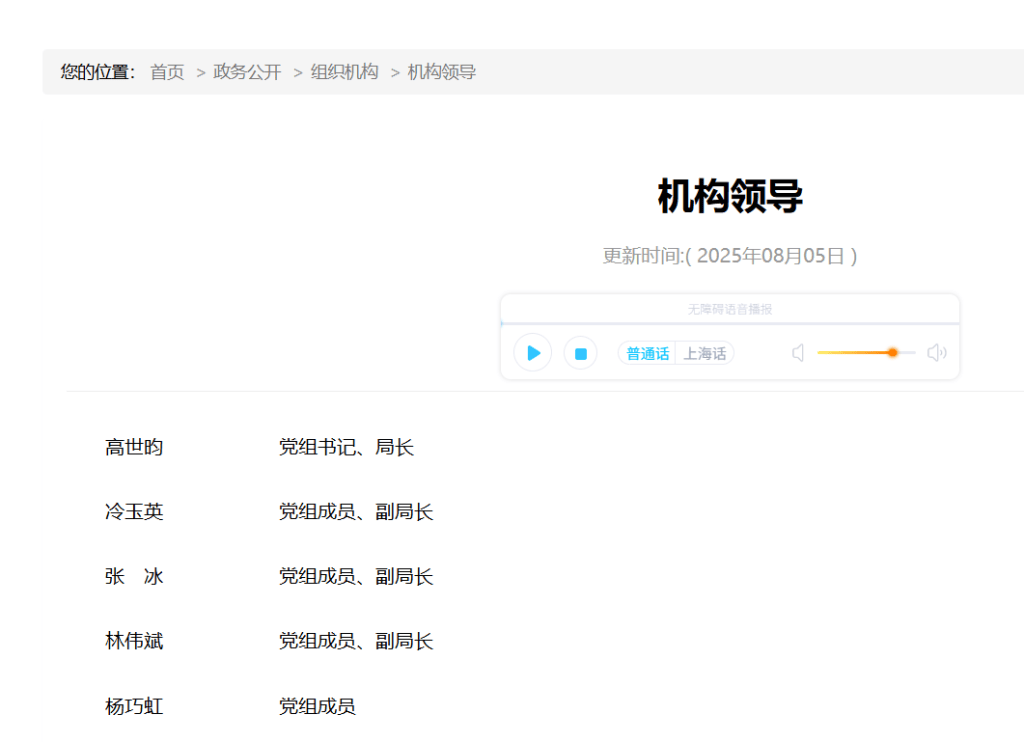
Task: Play the audio broadcast
Action: click(533, 353)
